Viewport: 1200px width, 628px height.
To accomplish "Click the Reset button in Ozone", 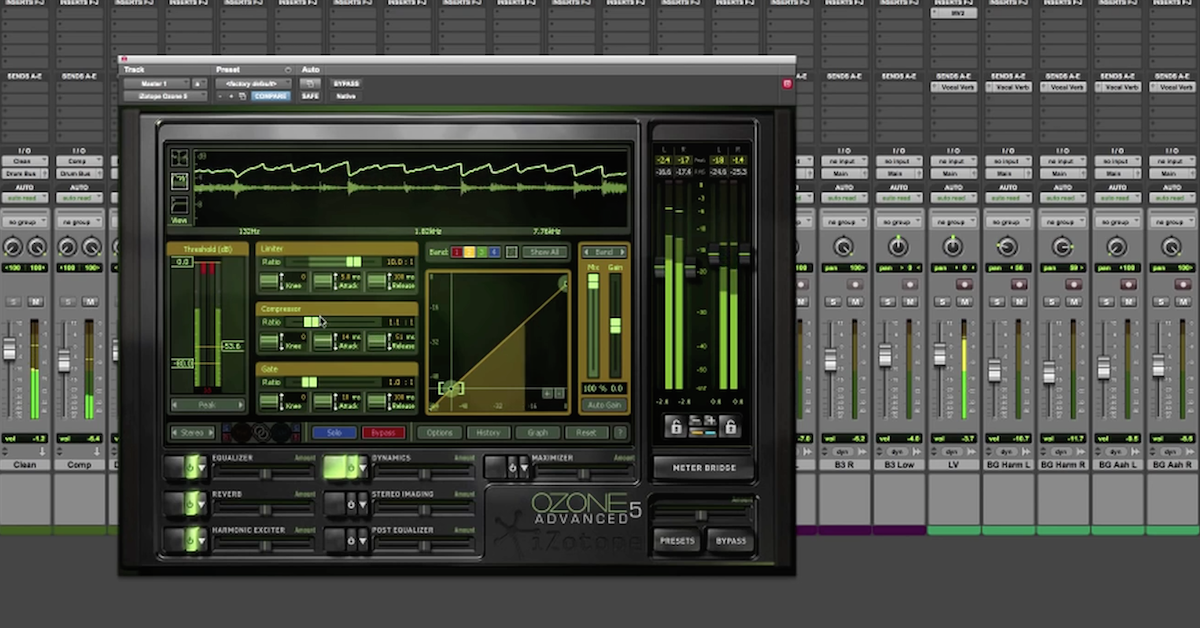I will (587, 433).
